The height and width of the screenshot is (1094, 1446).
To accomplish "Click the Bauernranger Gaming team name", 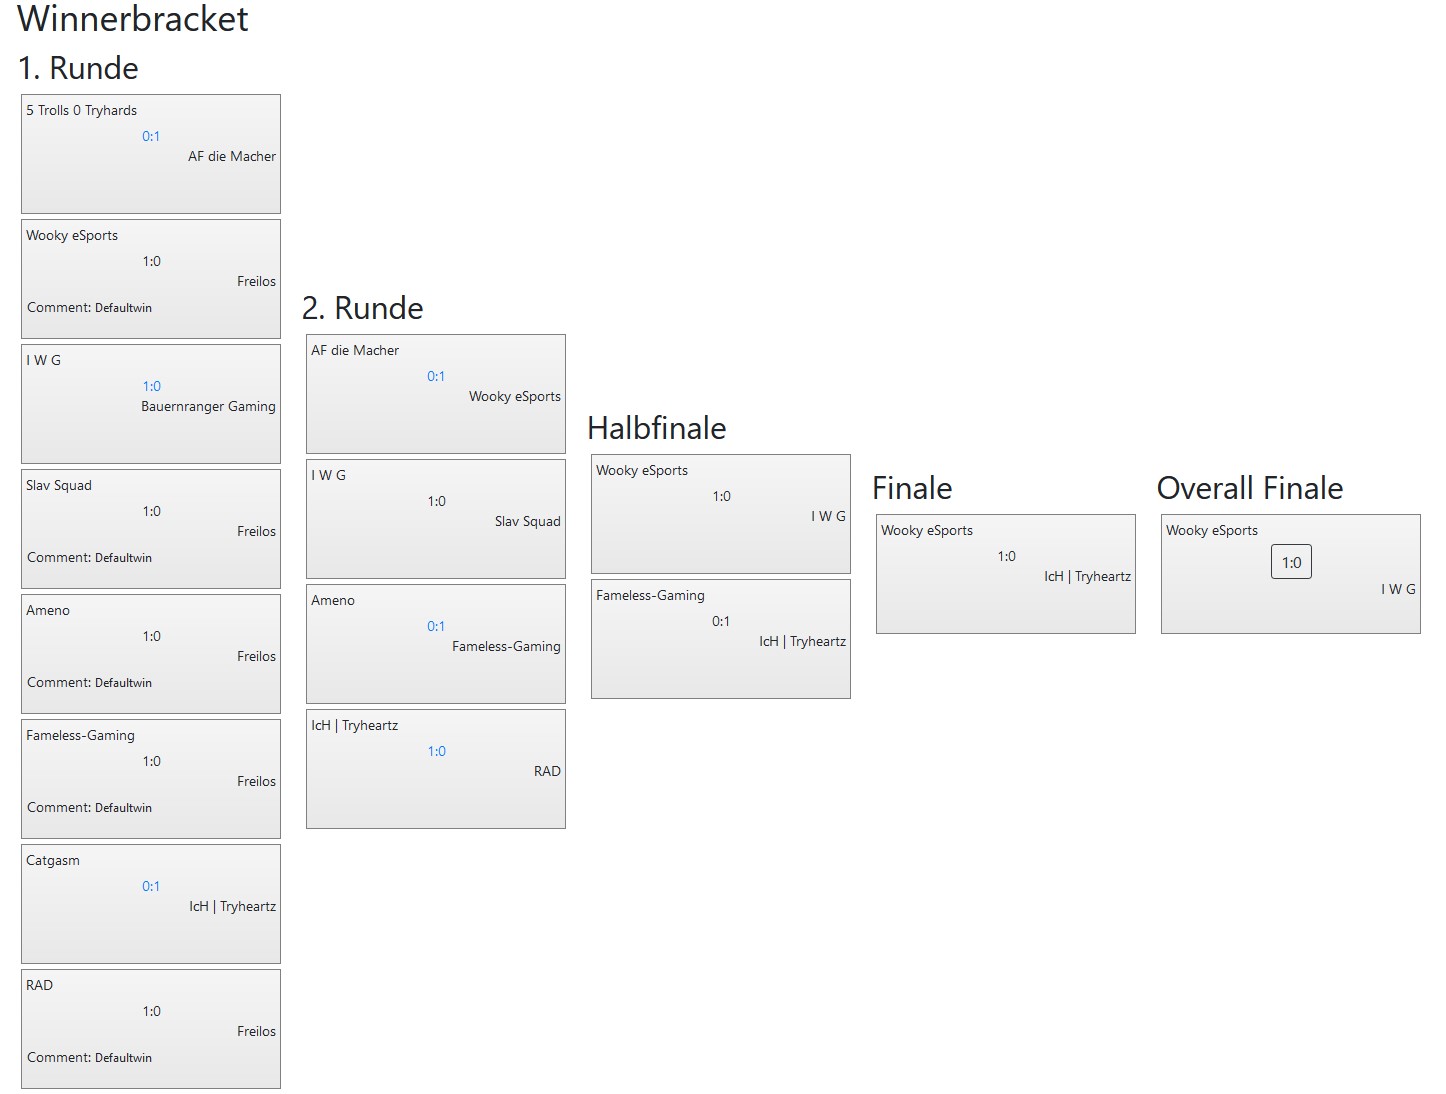I will 208,406.
